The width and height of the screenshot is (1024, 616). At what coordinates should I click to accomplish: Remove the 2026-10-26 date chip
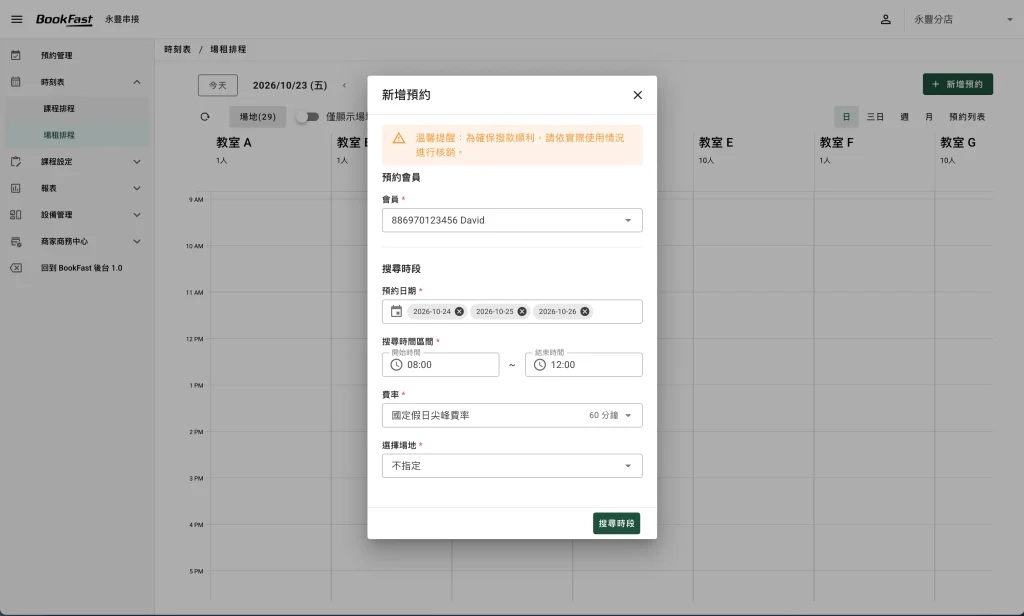[x=585, y=312]
